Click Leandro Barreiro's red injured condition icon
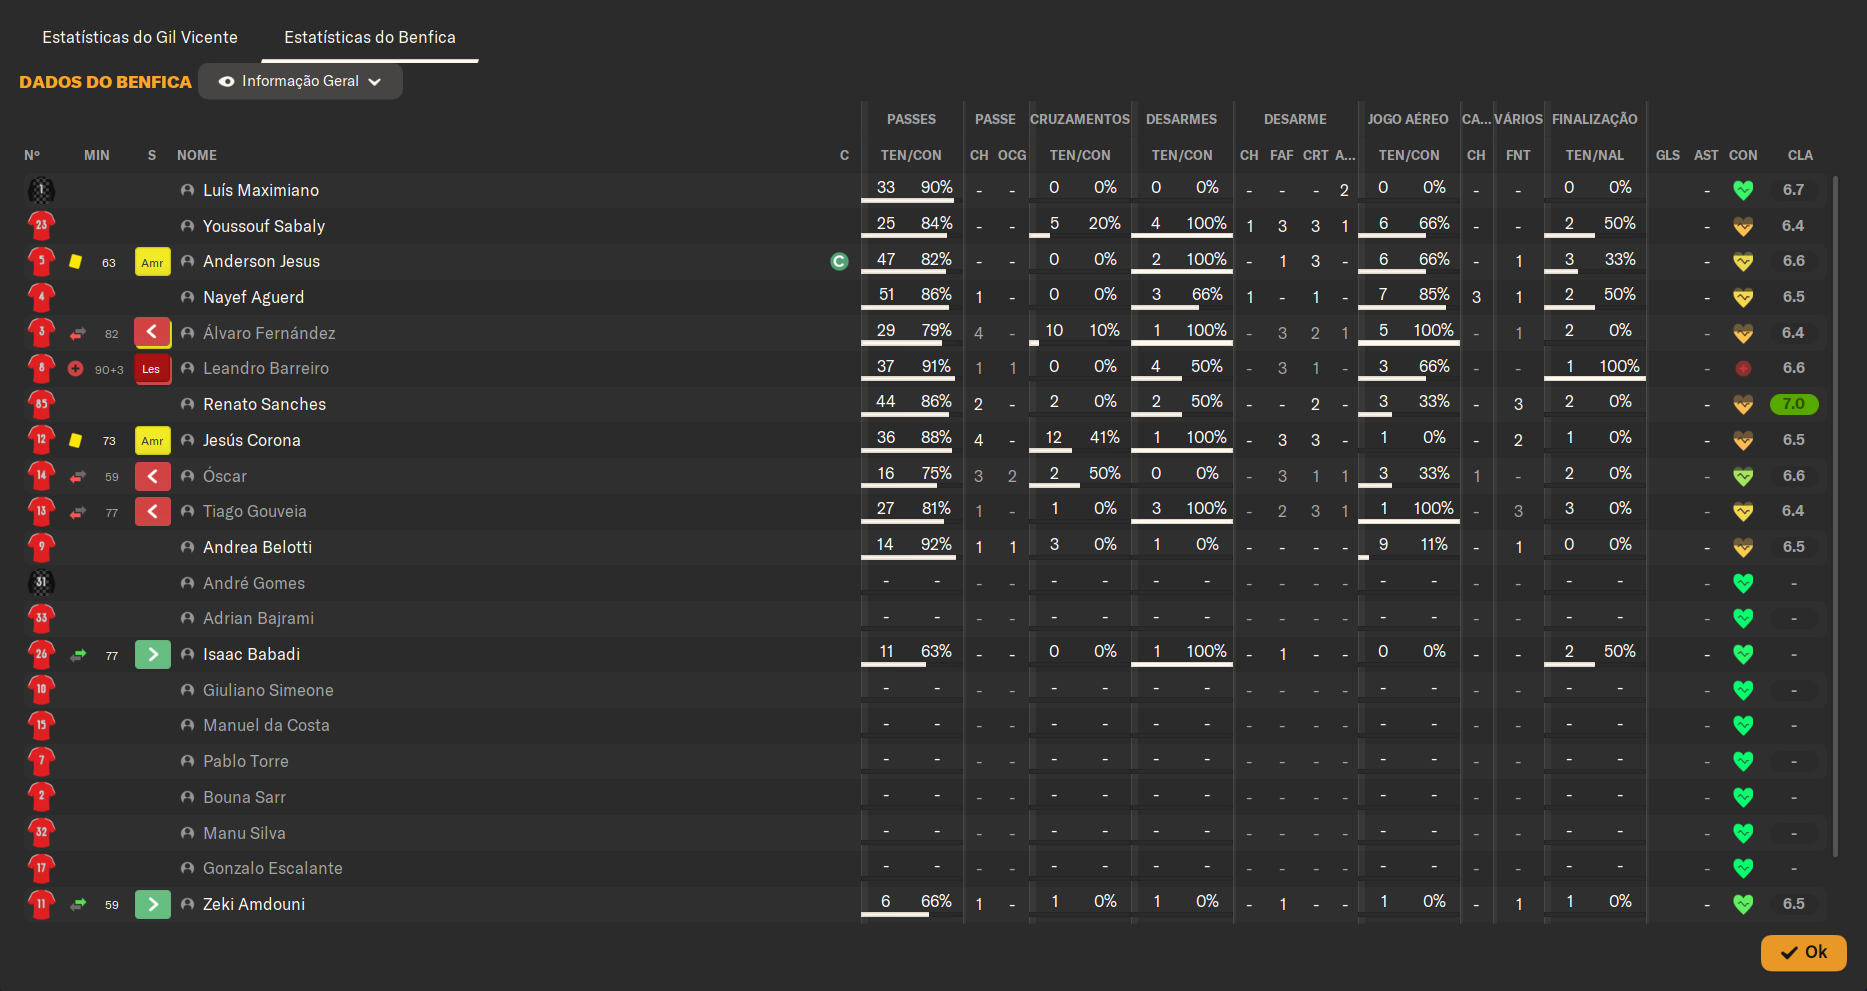This screenshot has height=991, width=1867. (1743, 369)
